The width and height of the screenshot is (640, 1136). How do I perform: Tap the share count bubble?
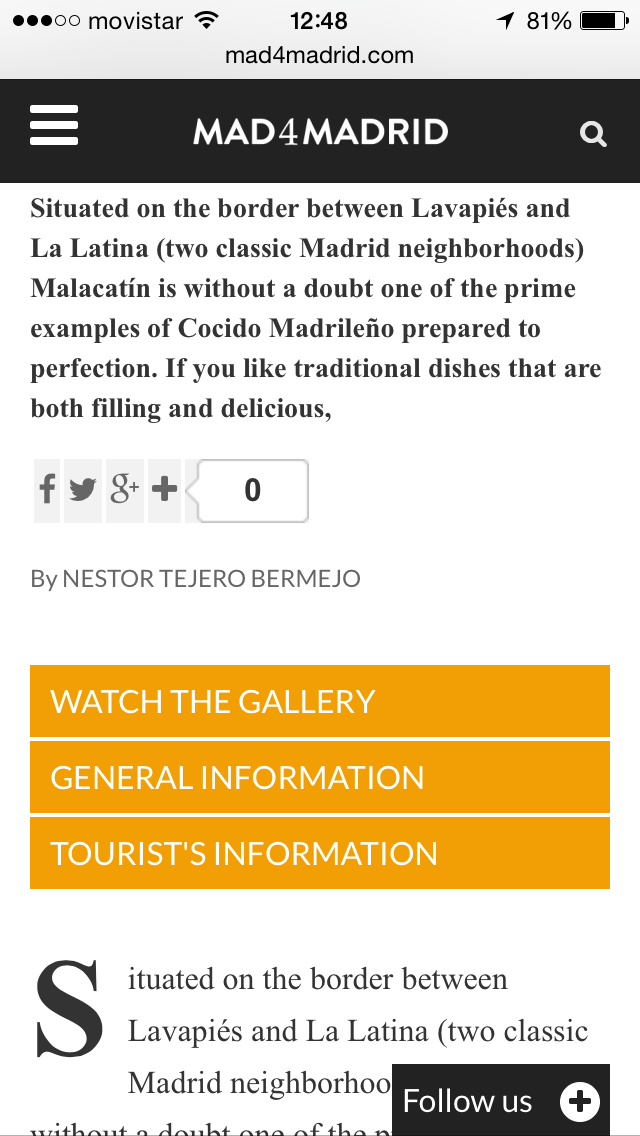point(253,490)
